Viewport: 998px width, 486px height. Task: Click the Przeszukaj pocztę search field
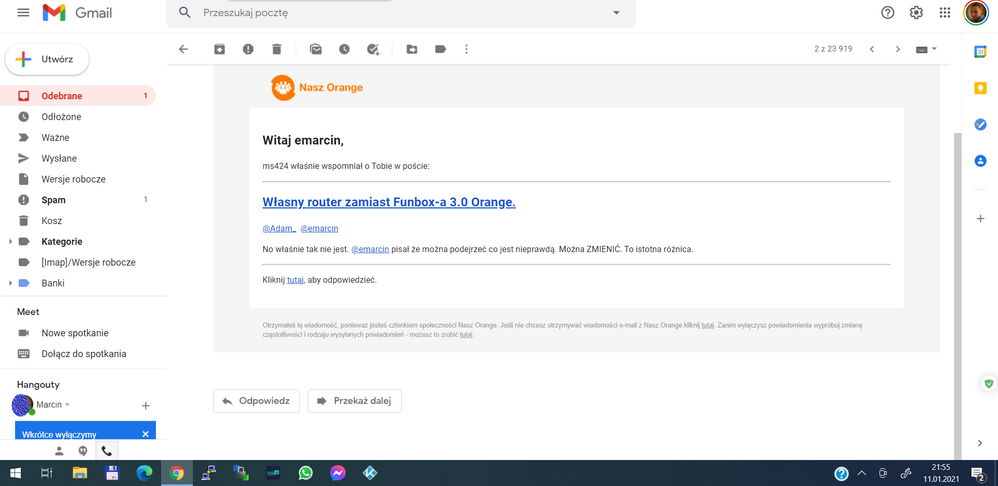pyautogui.click(x=400, y=13)
